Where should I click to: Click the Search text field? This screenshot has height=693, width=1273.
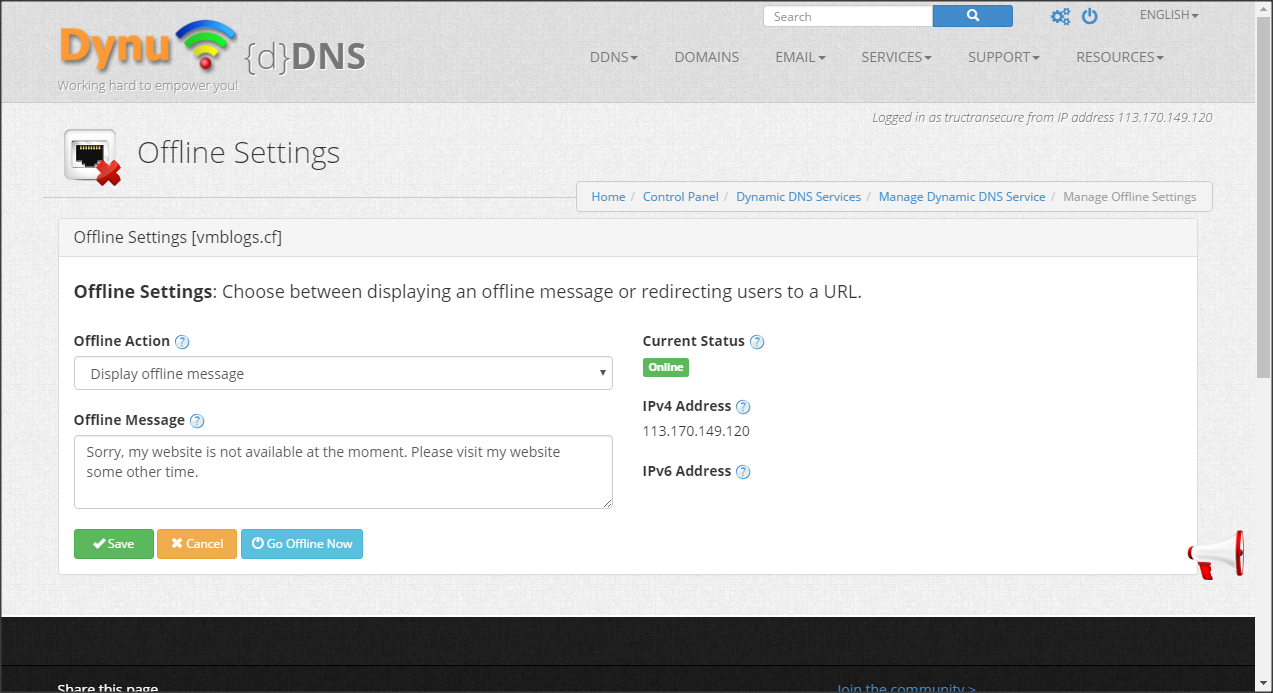coord(848,16)
